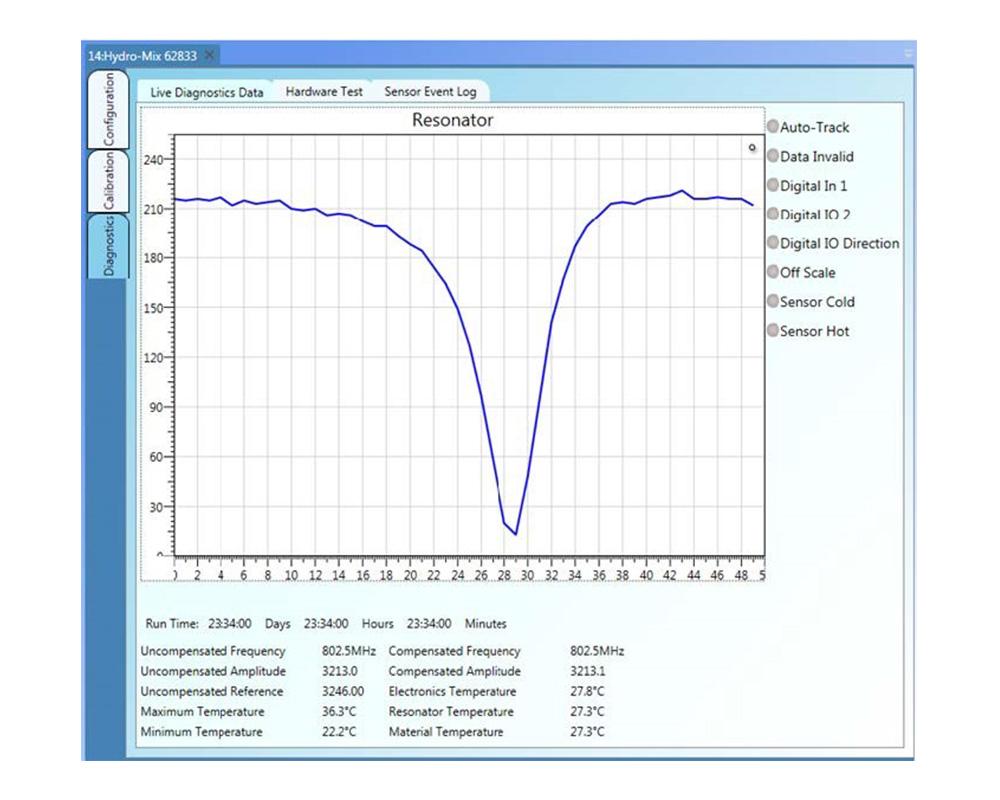This screenshot has height=800, width=1000.
Task: Click the small zoom icon in chart corner
Action: click(x=752, y=148)
